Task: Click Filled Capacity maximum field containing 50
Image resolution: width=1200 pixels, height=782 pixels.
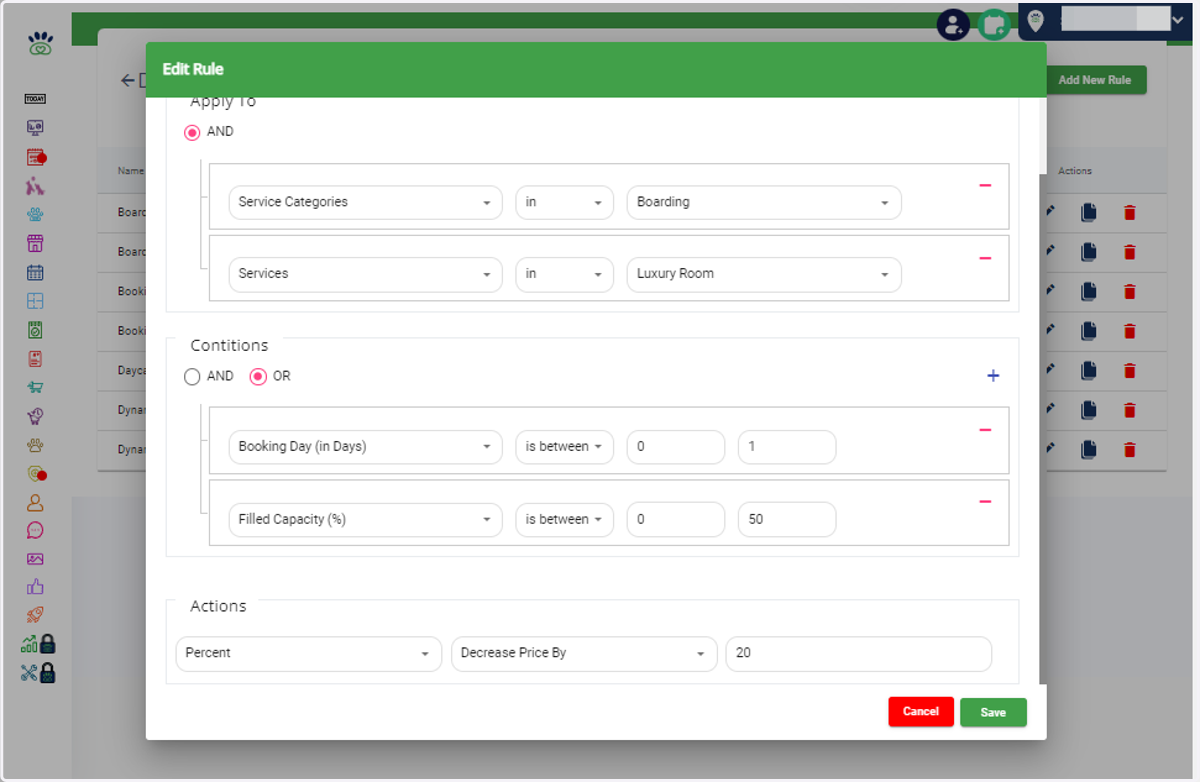Action: (787, 520)
